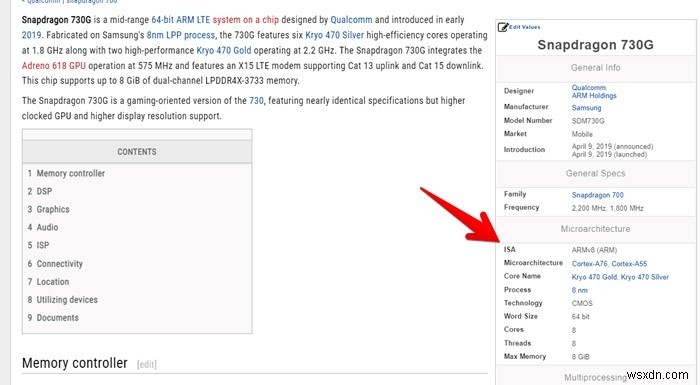This screenshot has width=700, height=385.
Task: Click the General Specs section header
Action: [x=595, y=173]
